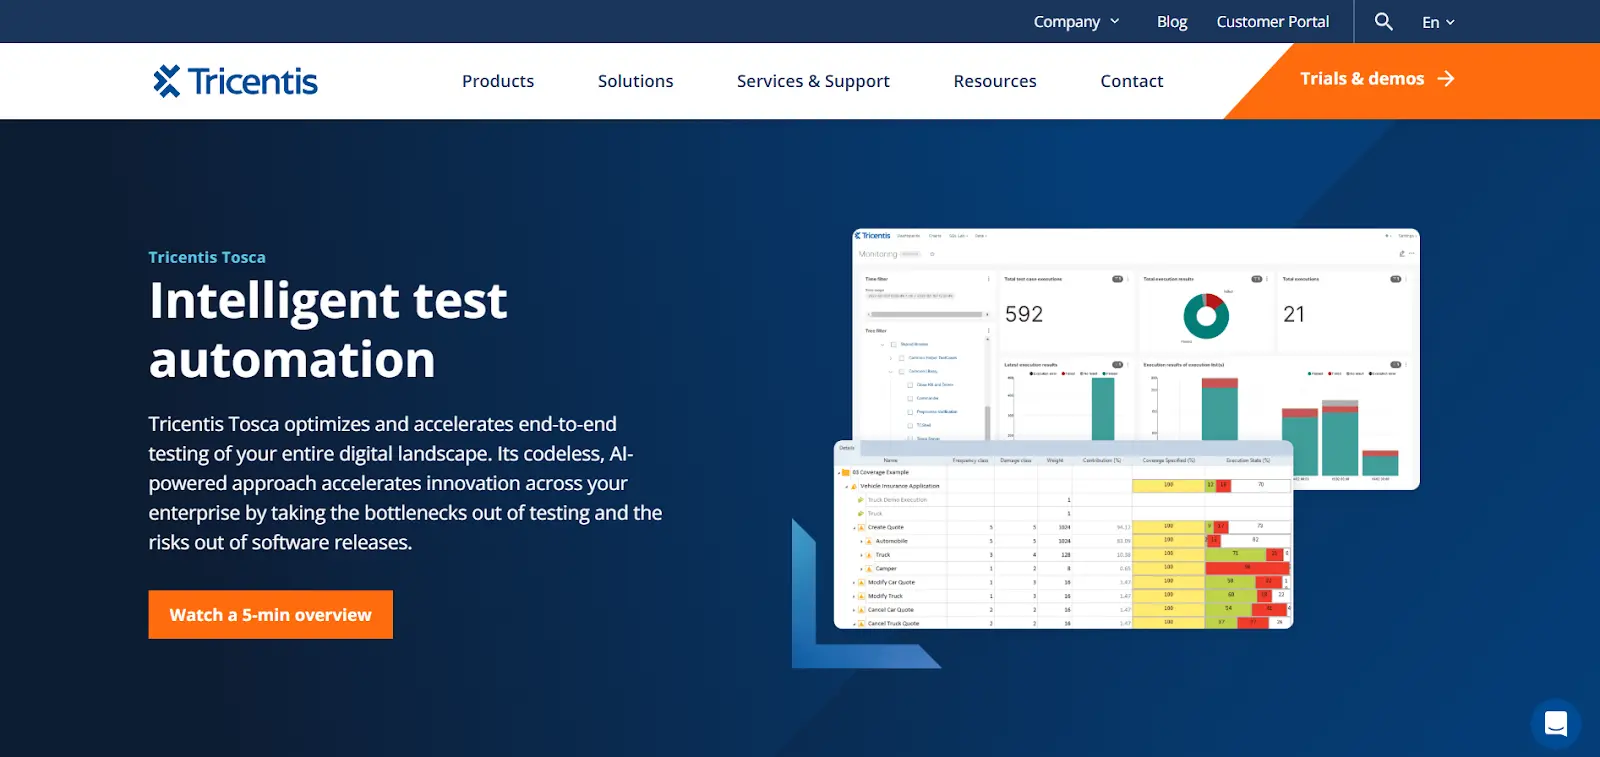Click the Modify Car Quote row
This screenshot has width=1600, height=757.
[x=1063, y=582]
